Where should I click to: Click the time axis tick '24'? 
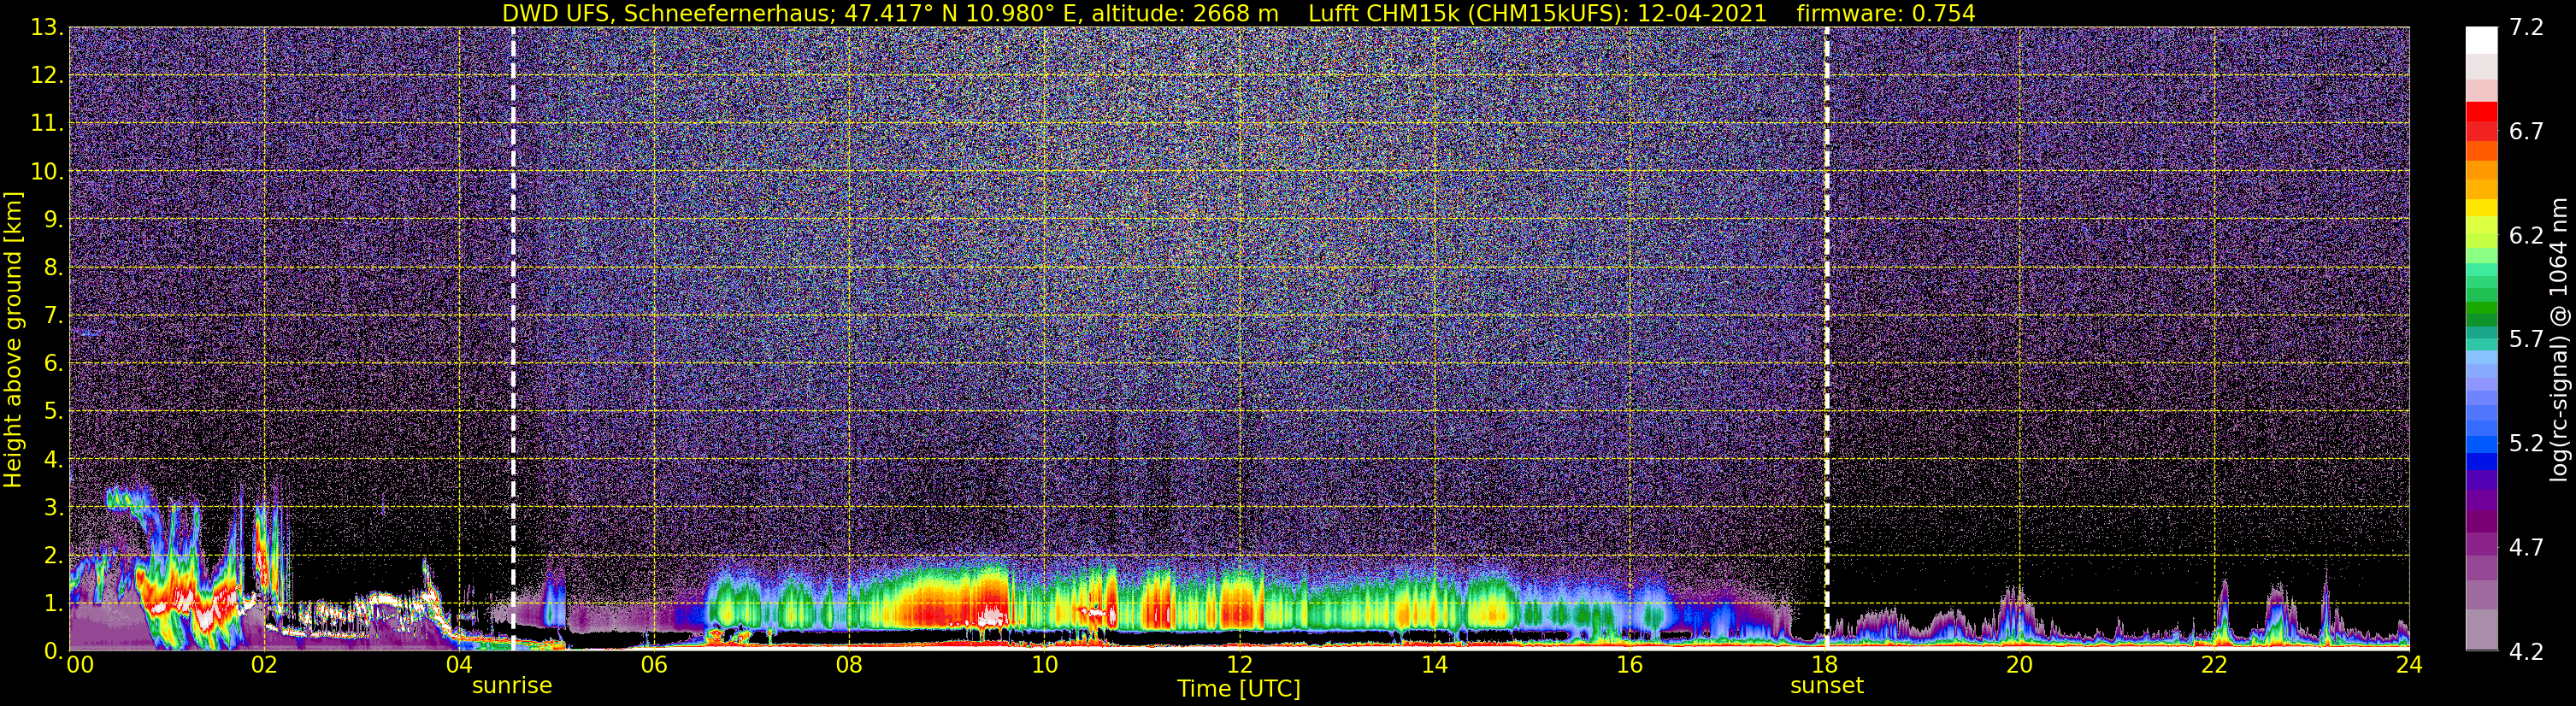2409,665
